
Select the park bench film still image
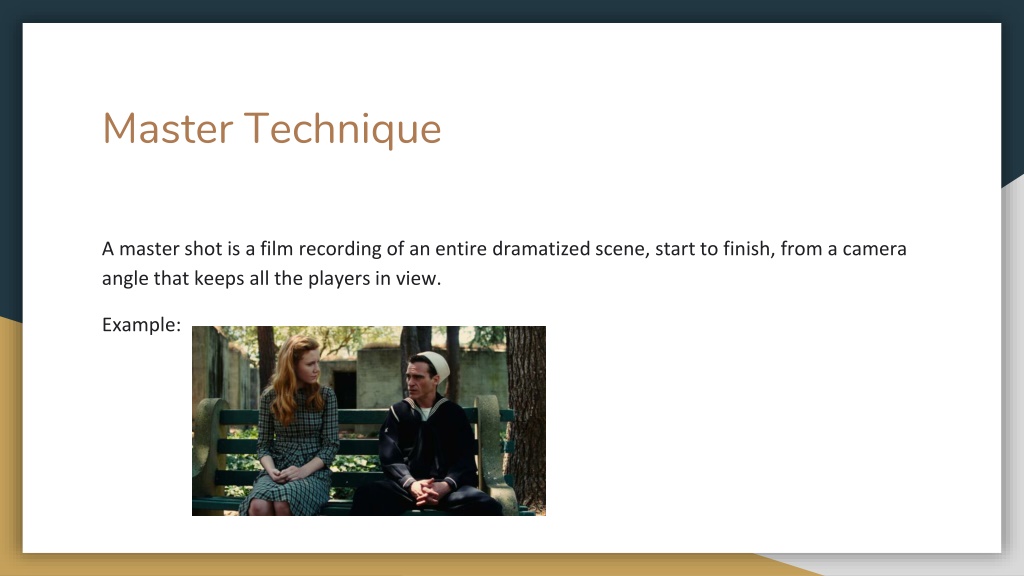click(x=369, y=421)
